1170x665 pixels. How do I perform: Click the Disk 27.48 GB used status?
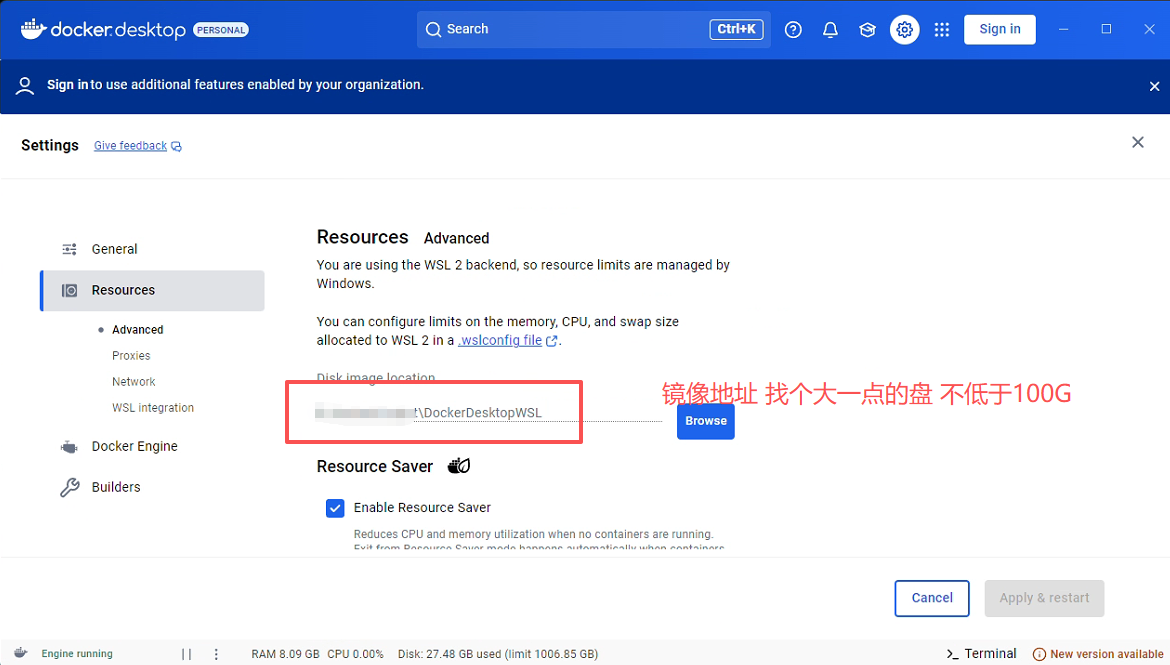click(498, 654)
